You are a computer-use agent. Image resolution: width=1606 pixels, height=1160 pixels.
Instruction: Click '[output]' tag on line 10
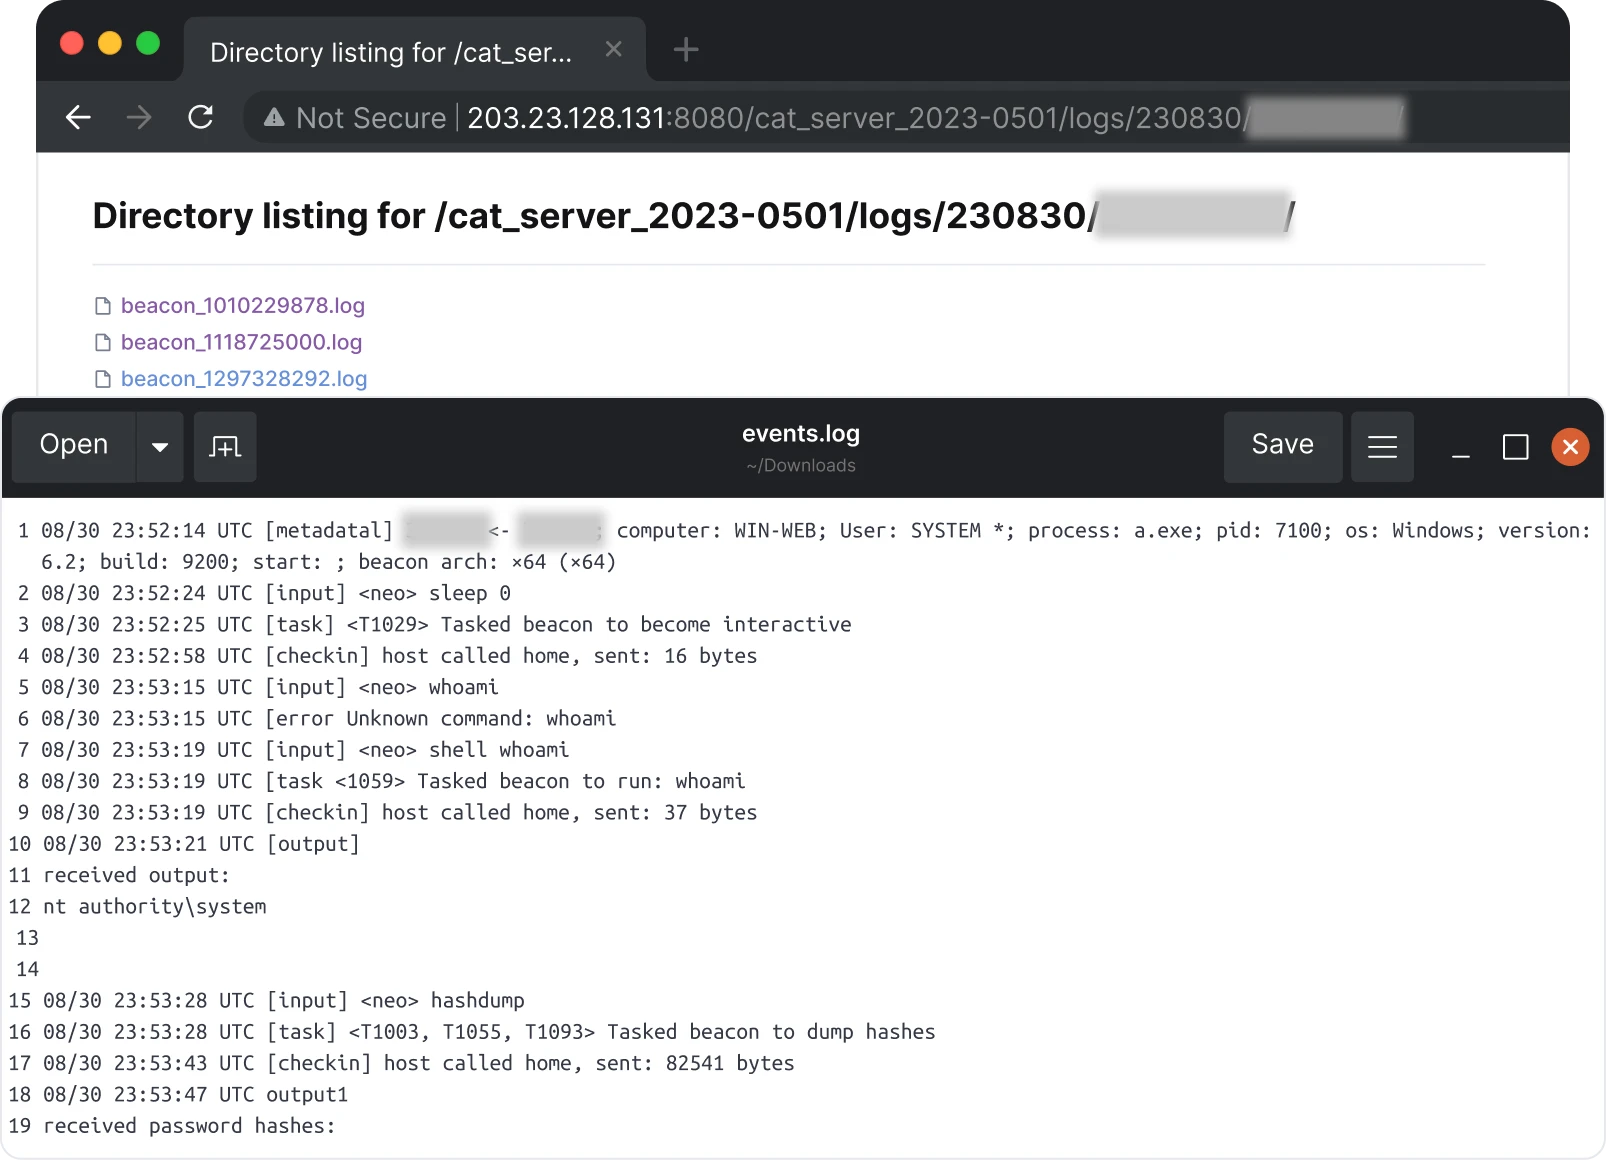pyautogui.click(x=313, y=844)
